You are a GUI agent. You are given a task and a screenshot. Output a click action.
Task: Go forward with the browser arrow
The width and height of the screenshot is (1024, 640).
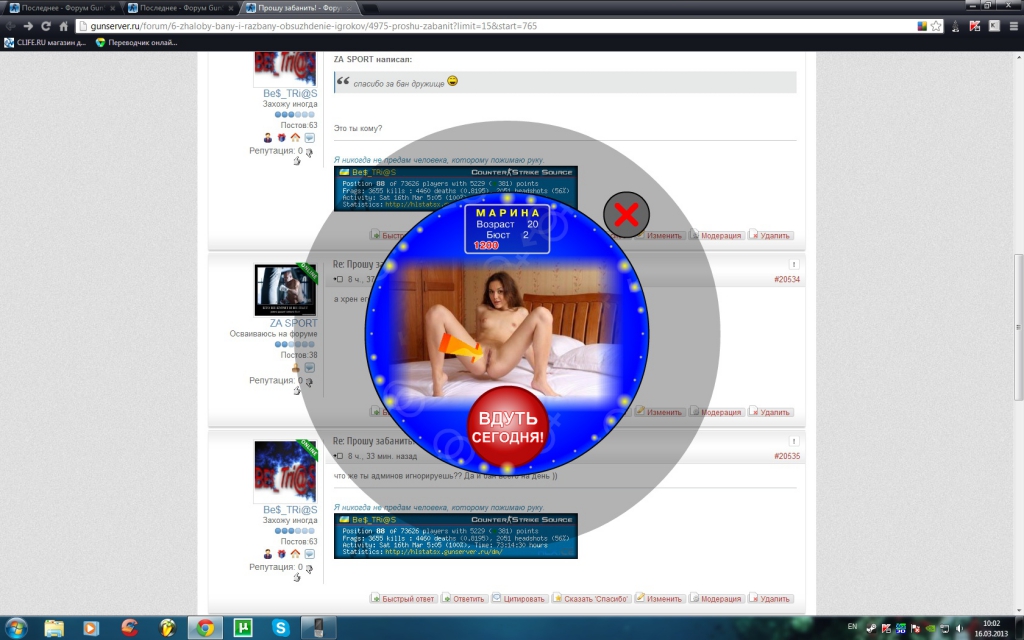click(28, 26)
